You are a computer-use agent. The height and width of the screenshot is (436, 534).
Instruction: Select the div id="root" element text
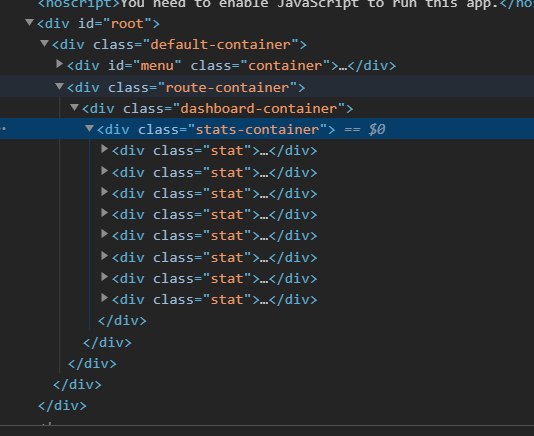tap(98, 24)
